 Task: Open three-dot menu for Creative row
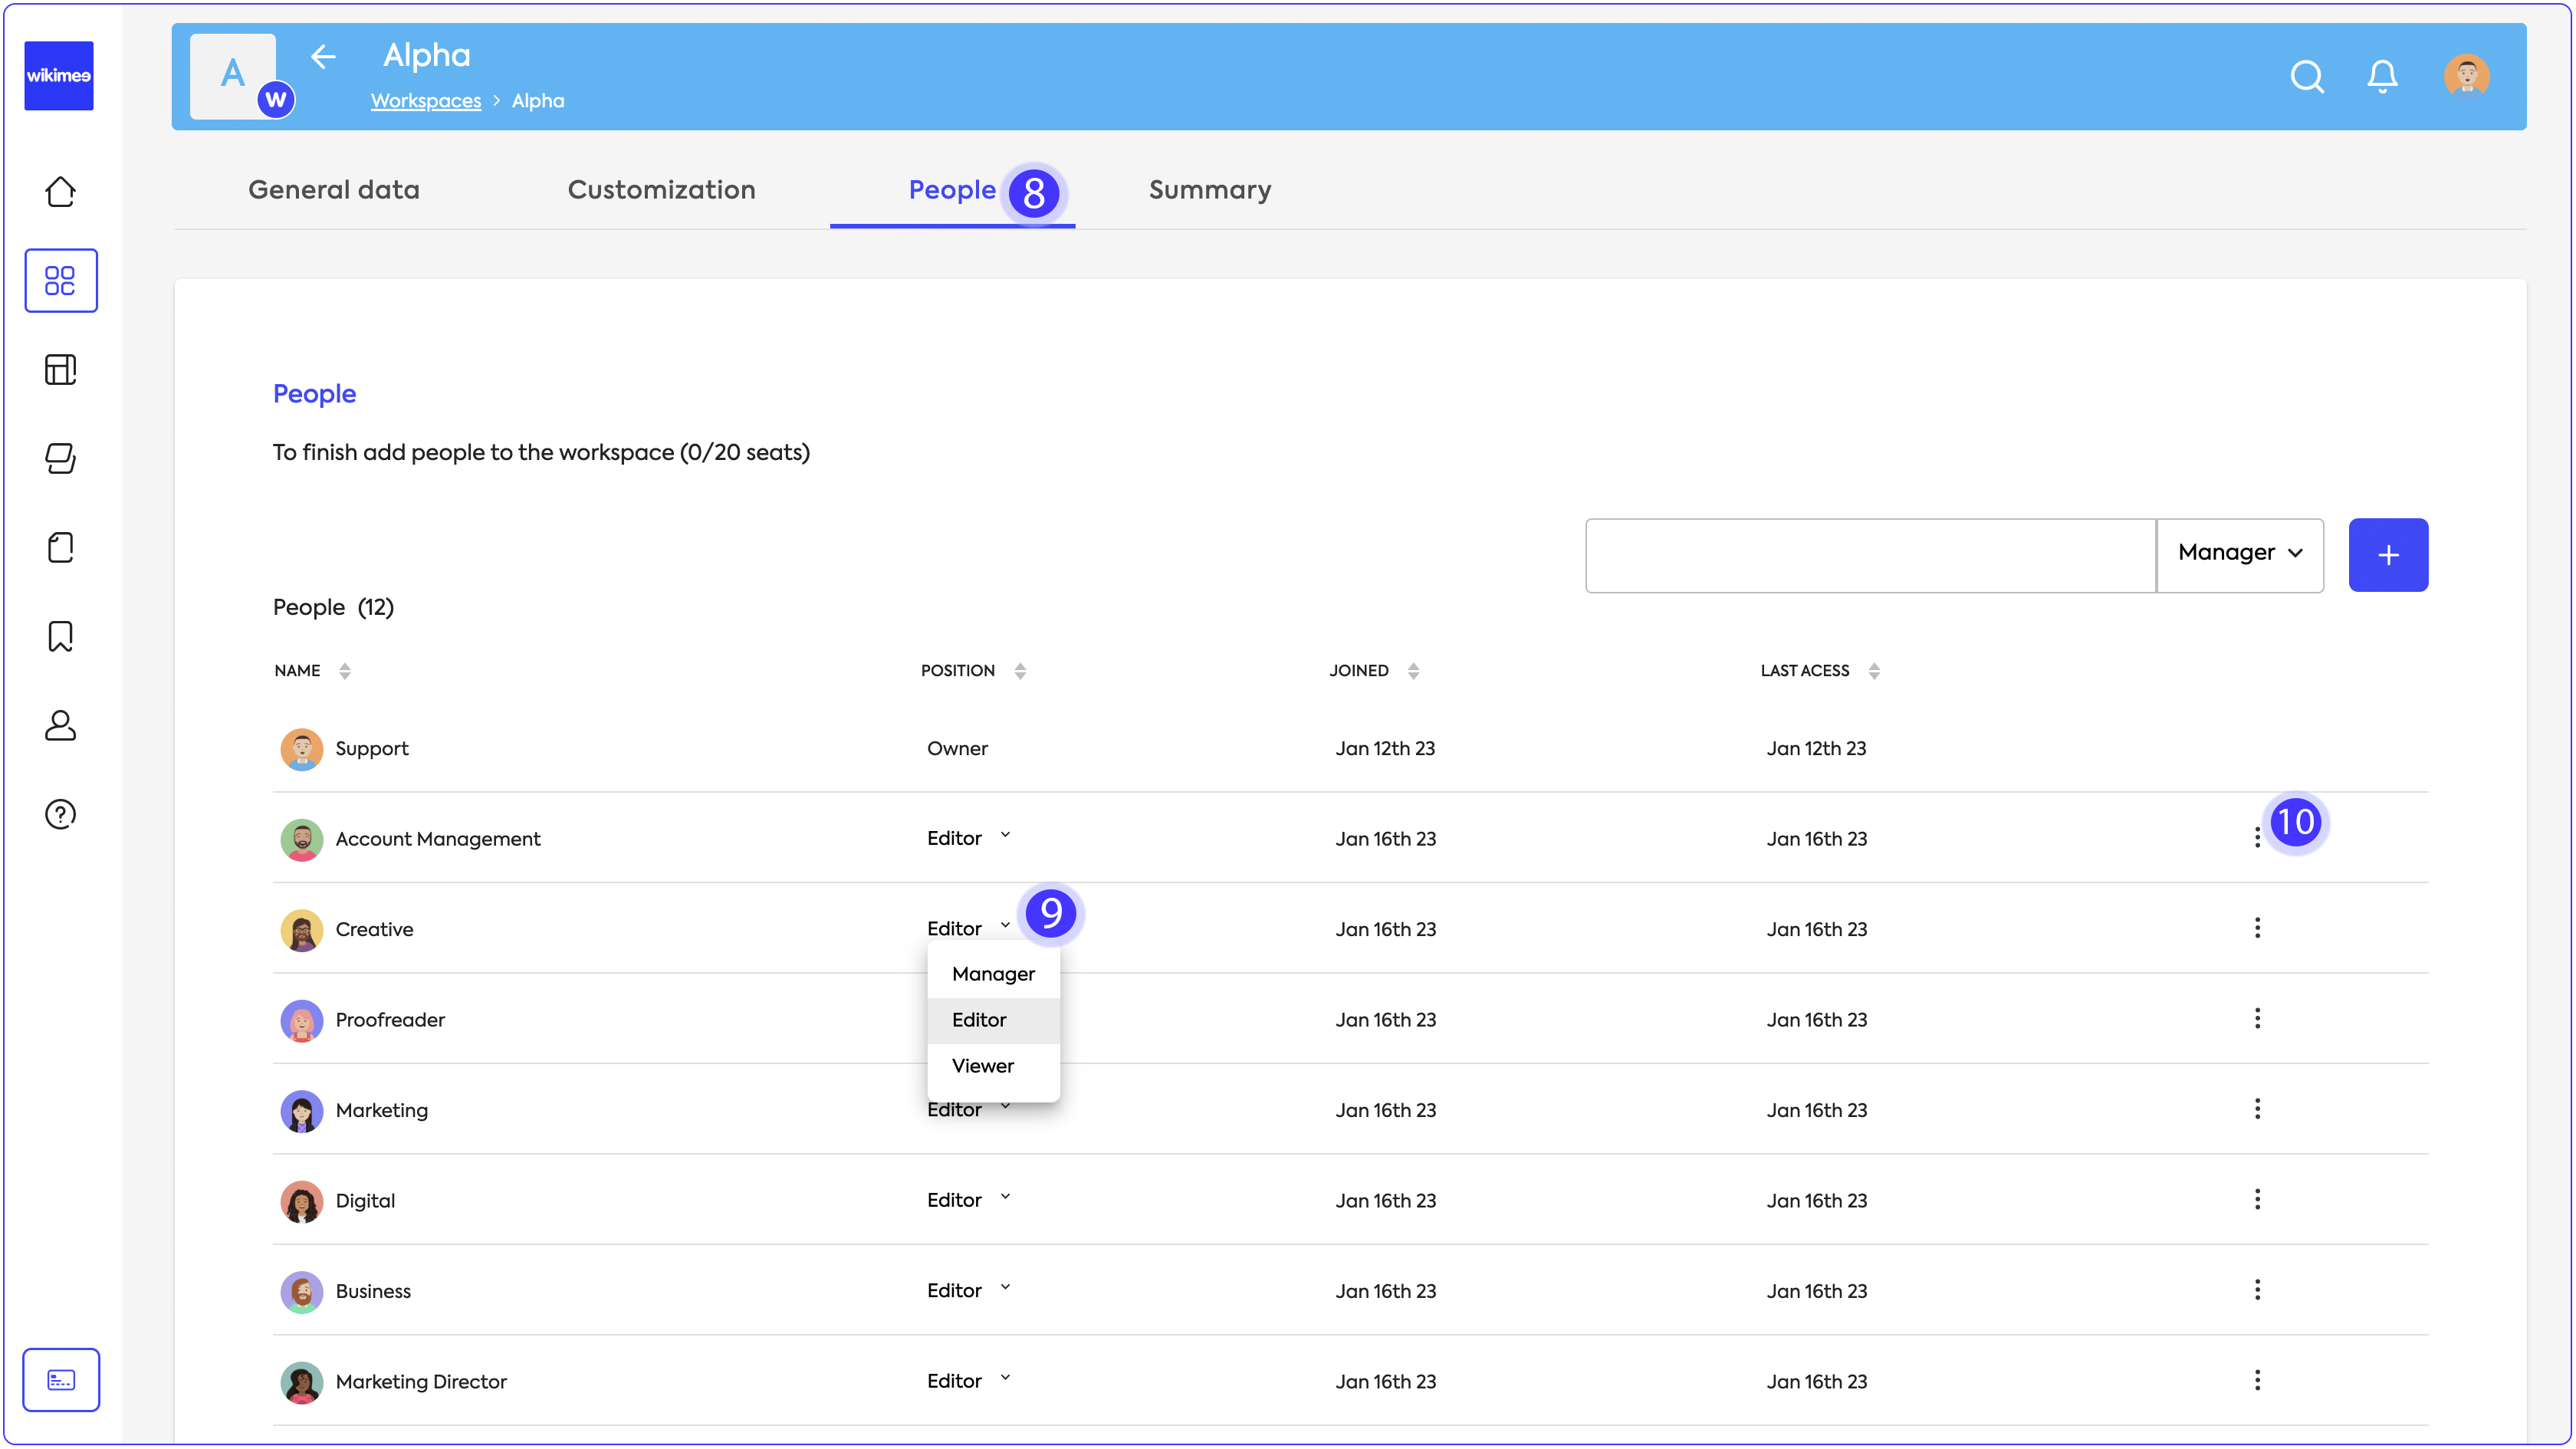[x=2257, y=928]
